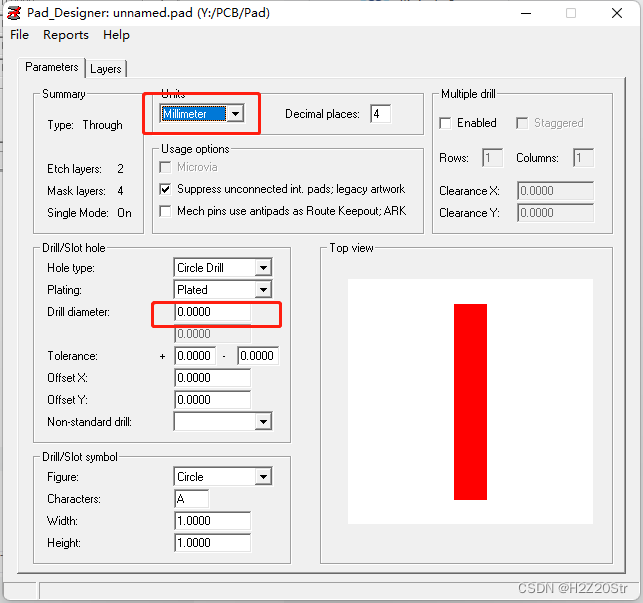This screenshot has height=603, width=643.
Task: Open the Figure dropdown showing Circle
Action: [x=223, y=477]
